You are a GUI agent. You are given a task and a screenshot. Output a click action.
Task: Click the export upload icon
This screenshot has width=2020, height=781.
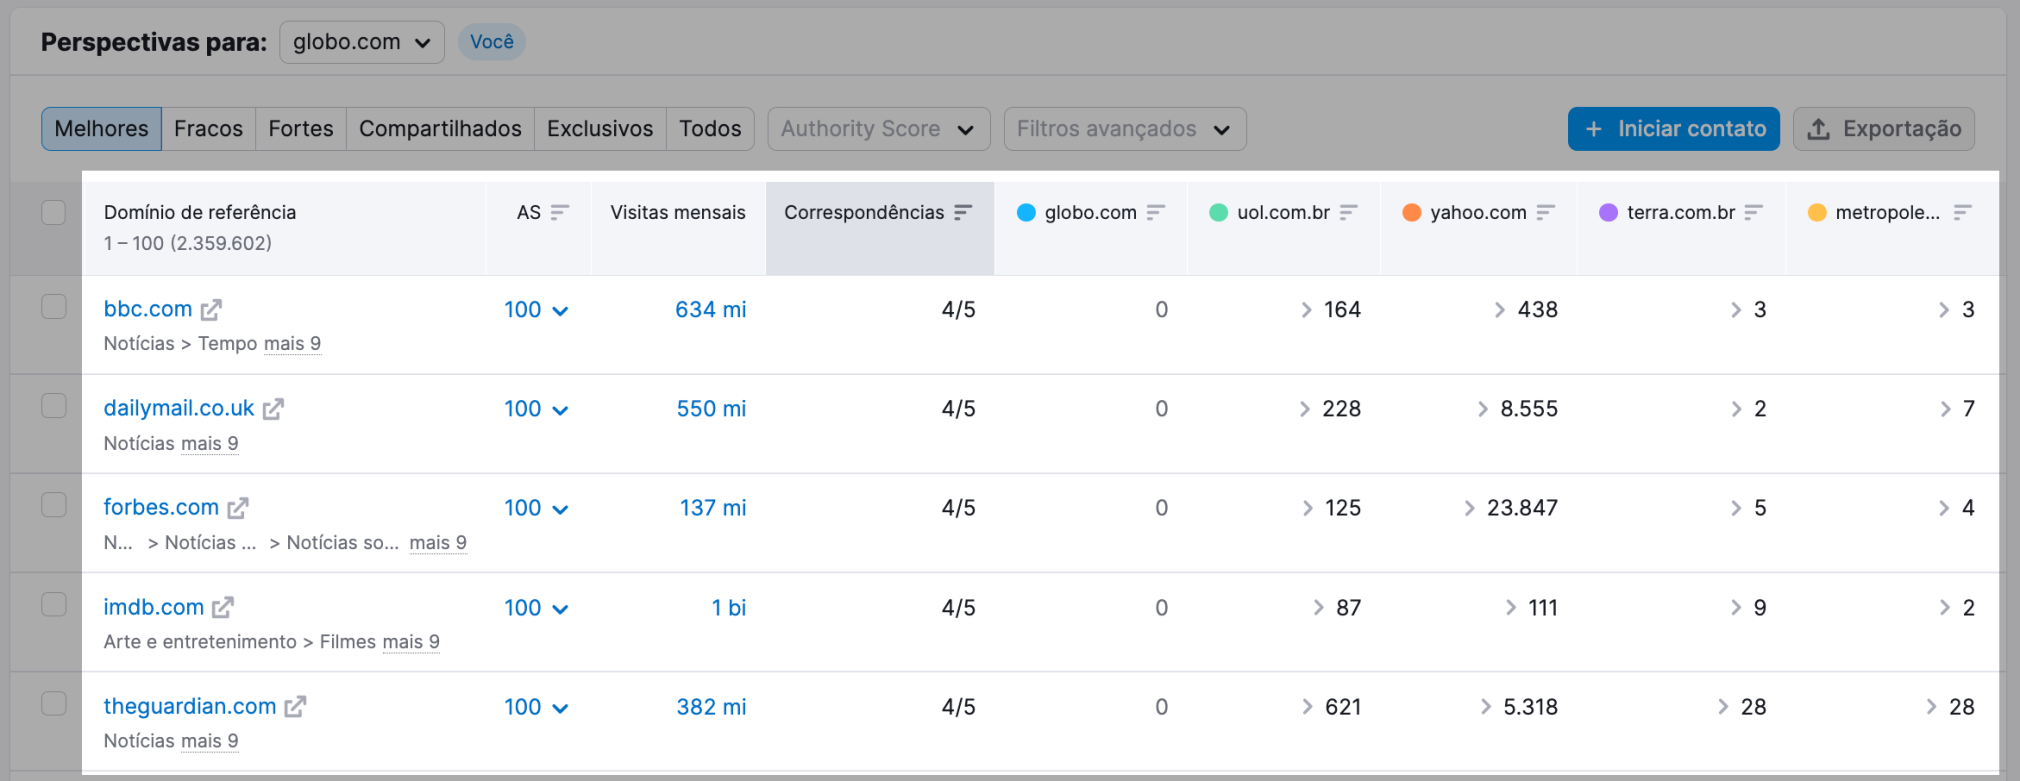1819,129
